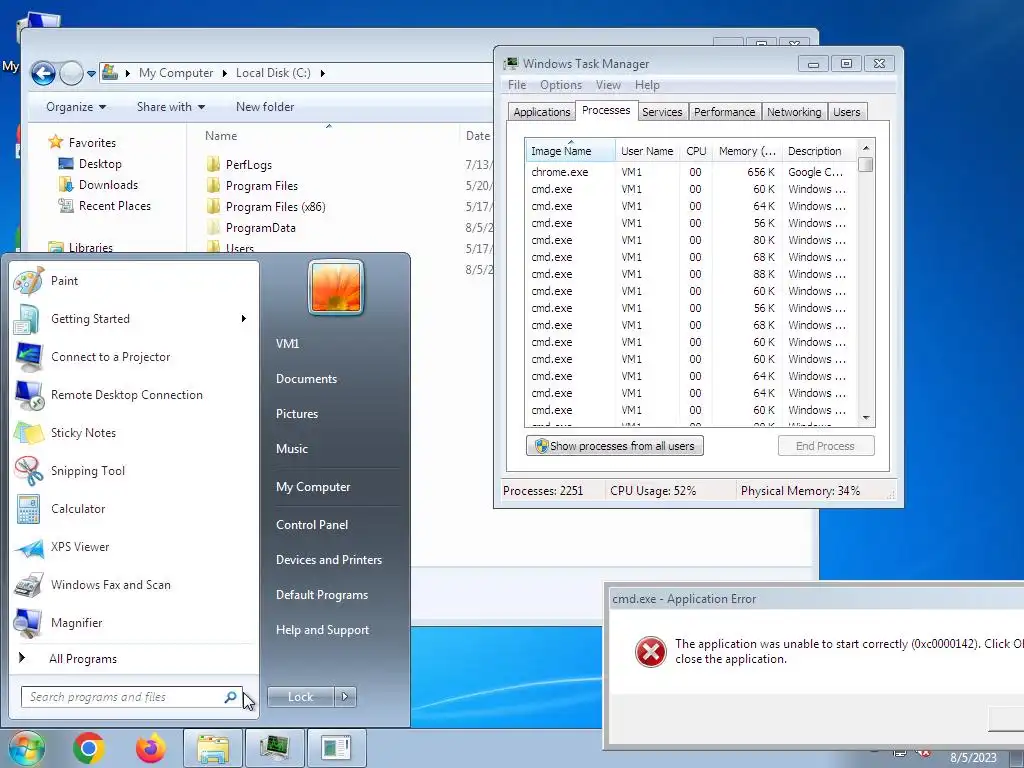Open the File menu in Task Manager

[517, 85]
